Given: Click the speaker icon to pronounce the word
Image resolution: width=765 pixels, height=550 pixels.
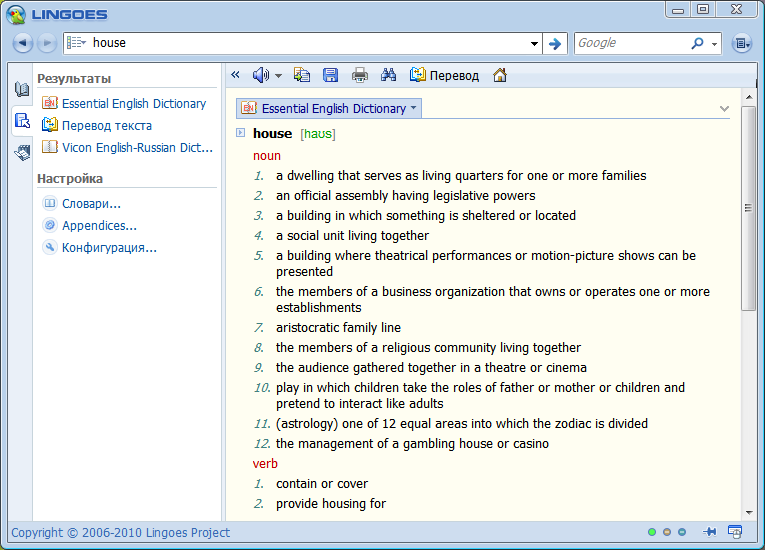Looking at the screenshot, I should (260, 75).
